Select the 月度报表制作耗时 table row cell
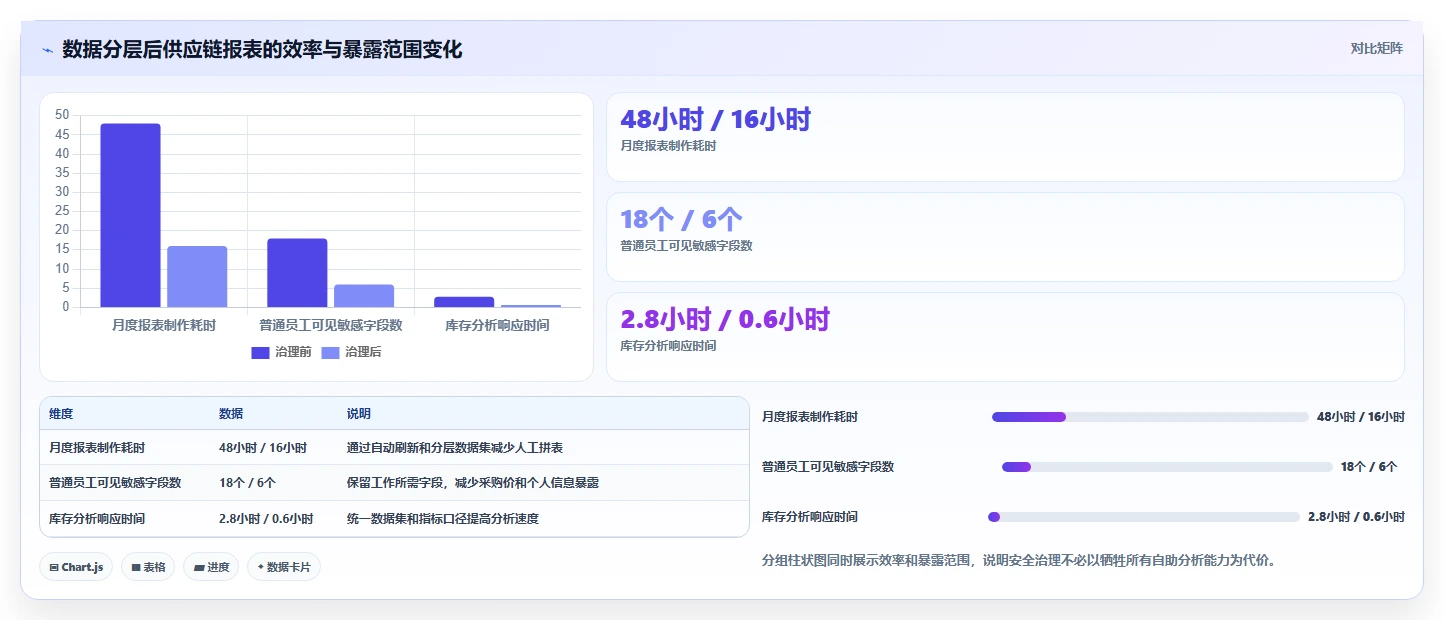 click(x=97, y=448)
